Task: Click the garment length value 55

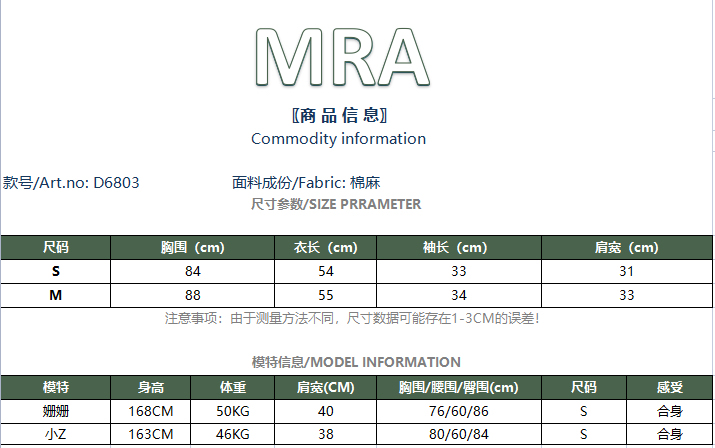Action: [326, 295]
